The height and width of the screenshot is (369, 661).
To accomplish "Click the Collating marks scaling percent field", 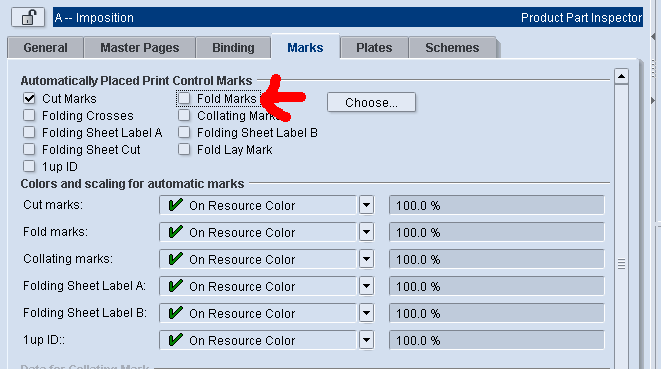I will pyautogui.click(x=497, y=259).
